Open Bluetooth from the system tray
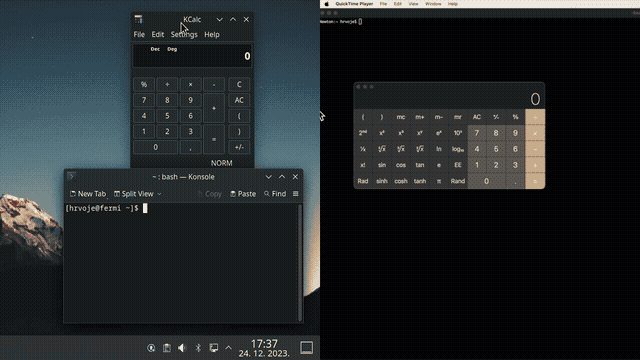The height and width of the screenshot is (360, 640). (x=198, y=348)
